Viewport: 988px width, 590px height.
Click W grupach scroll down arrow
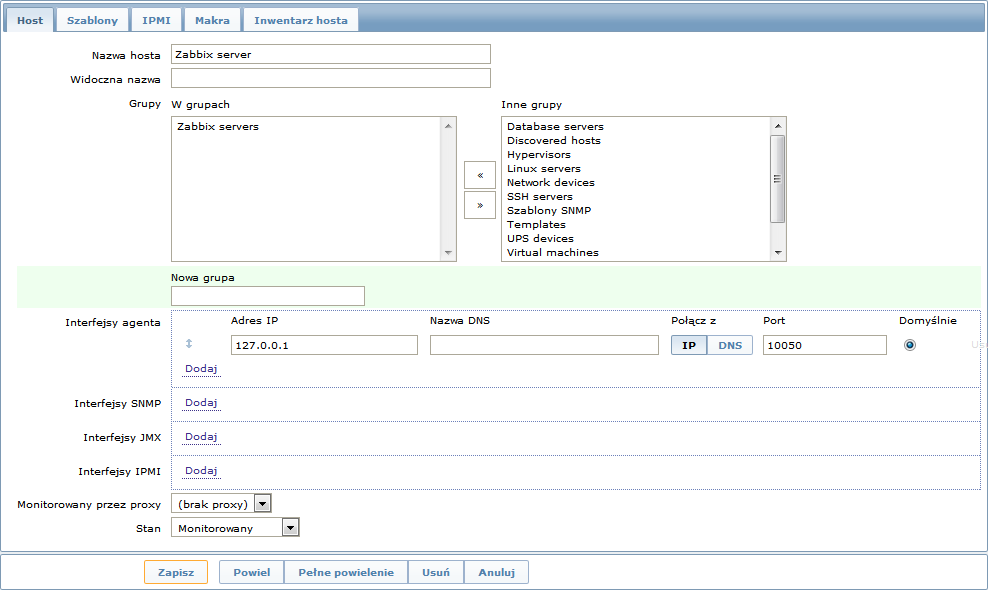(x=448, y=253)
